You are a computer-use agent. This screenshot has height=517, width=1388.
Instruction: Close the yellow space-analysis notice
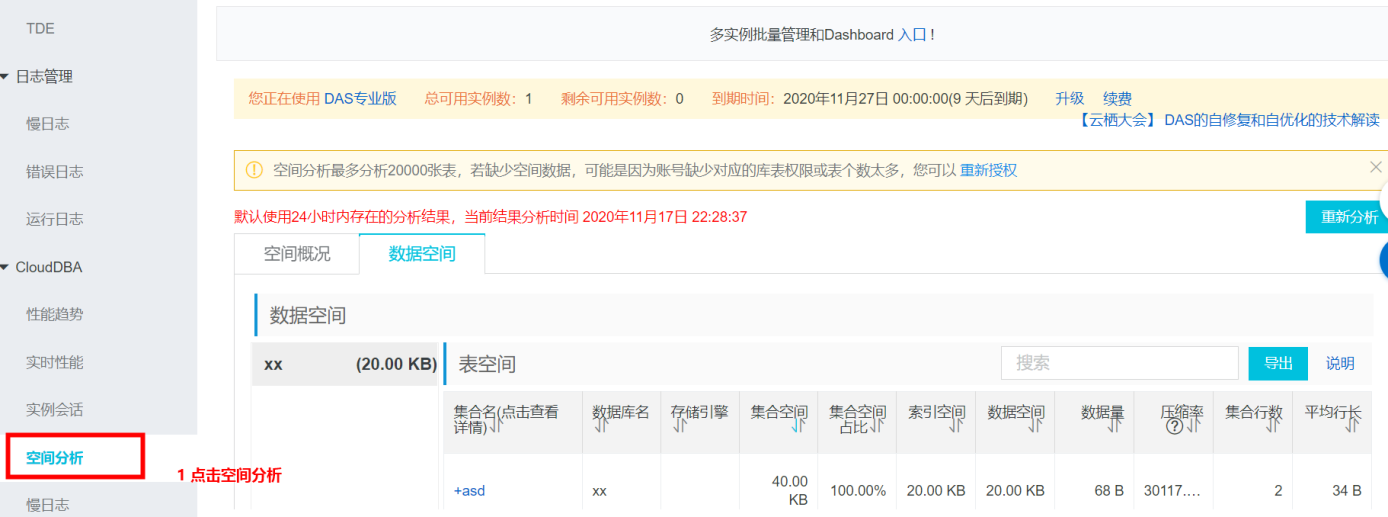1375,167
